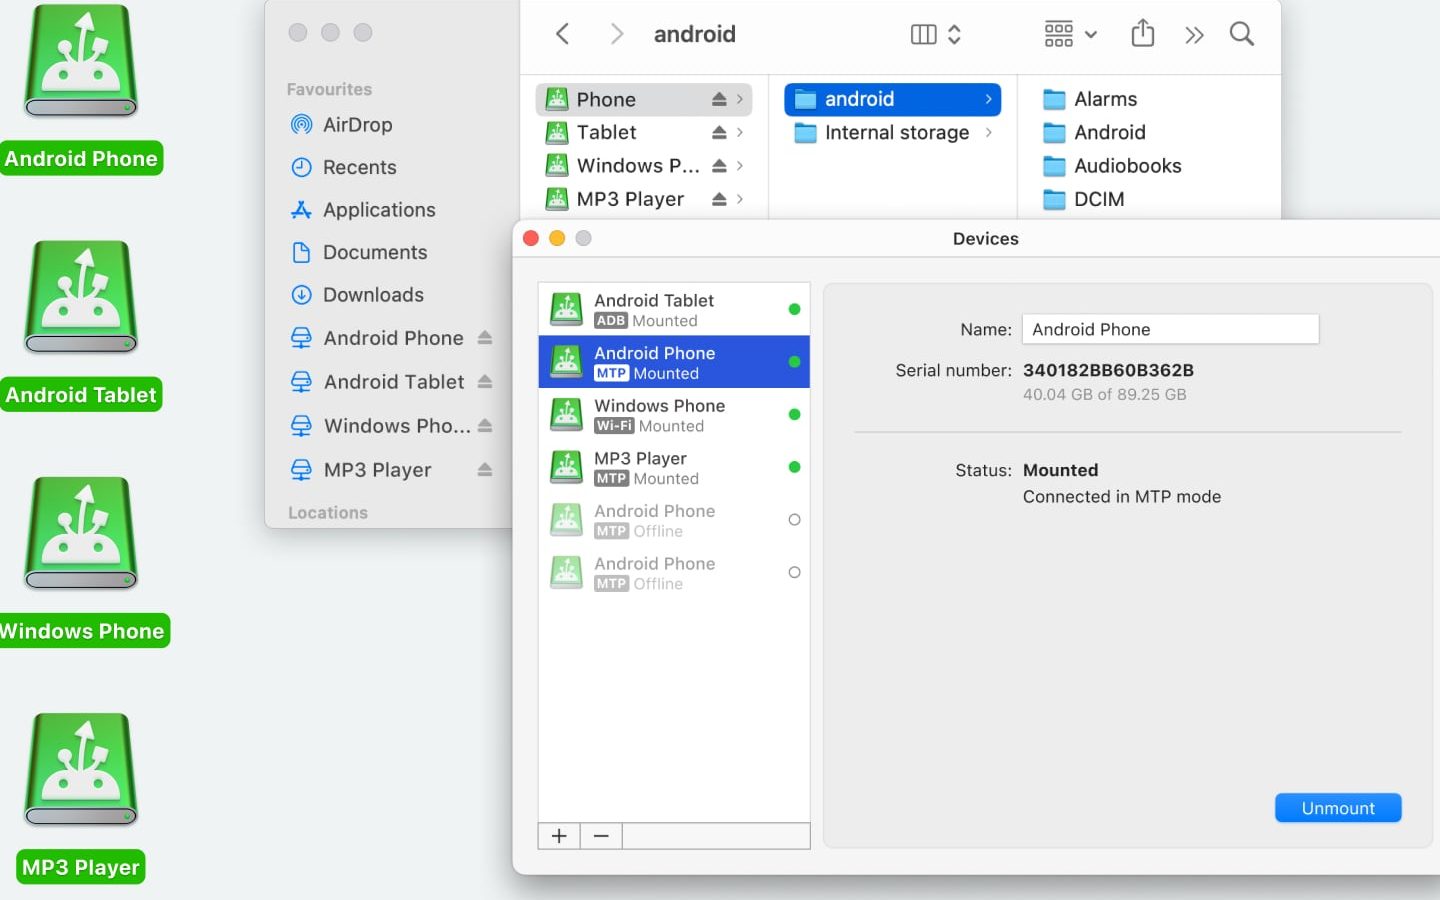The height and width of the screenshot is (900, 1440).
Task: Click green status dot for Windows Phone
Action: [x=794, y=414]
